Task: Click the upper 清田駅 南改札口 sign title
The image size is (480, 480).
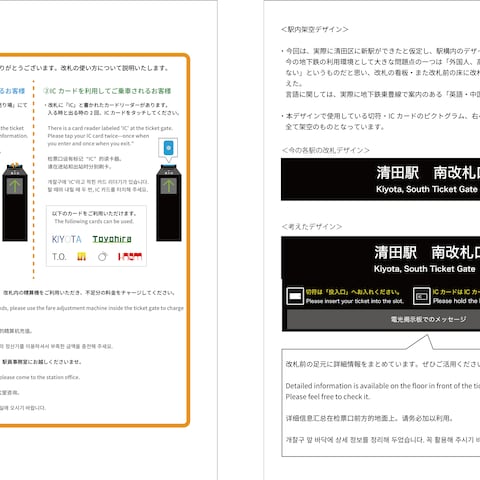Action: tap(428, 173)
